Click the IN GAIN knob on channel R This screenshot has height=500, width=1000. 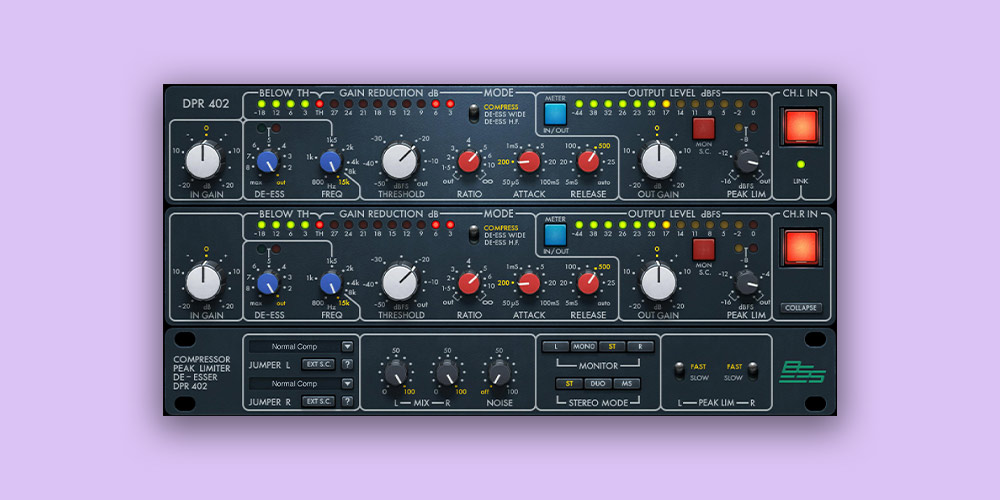pyautogui.click(x=203, y=283)
